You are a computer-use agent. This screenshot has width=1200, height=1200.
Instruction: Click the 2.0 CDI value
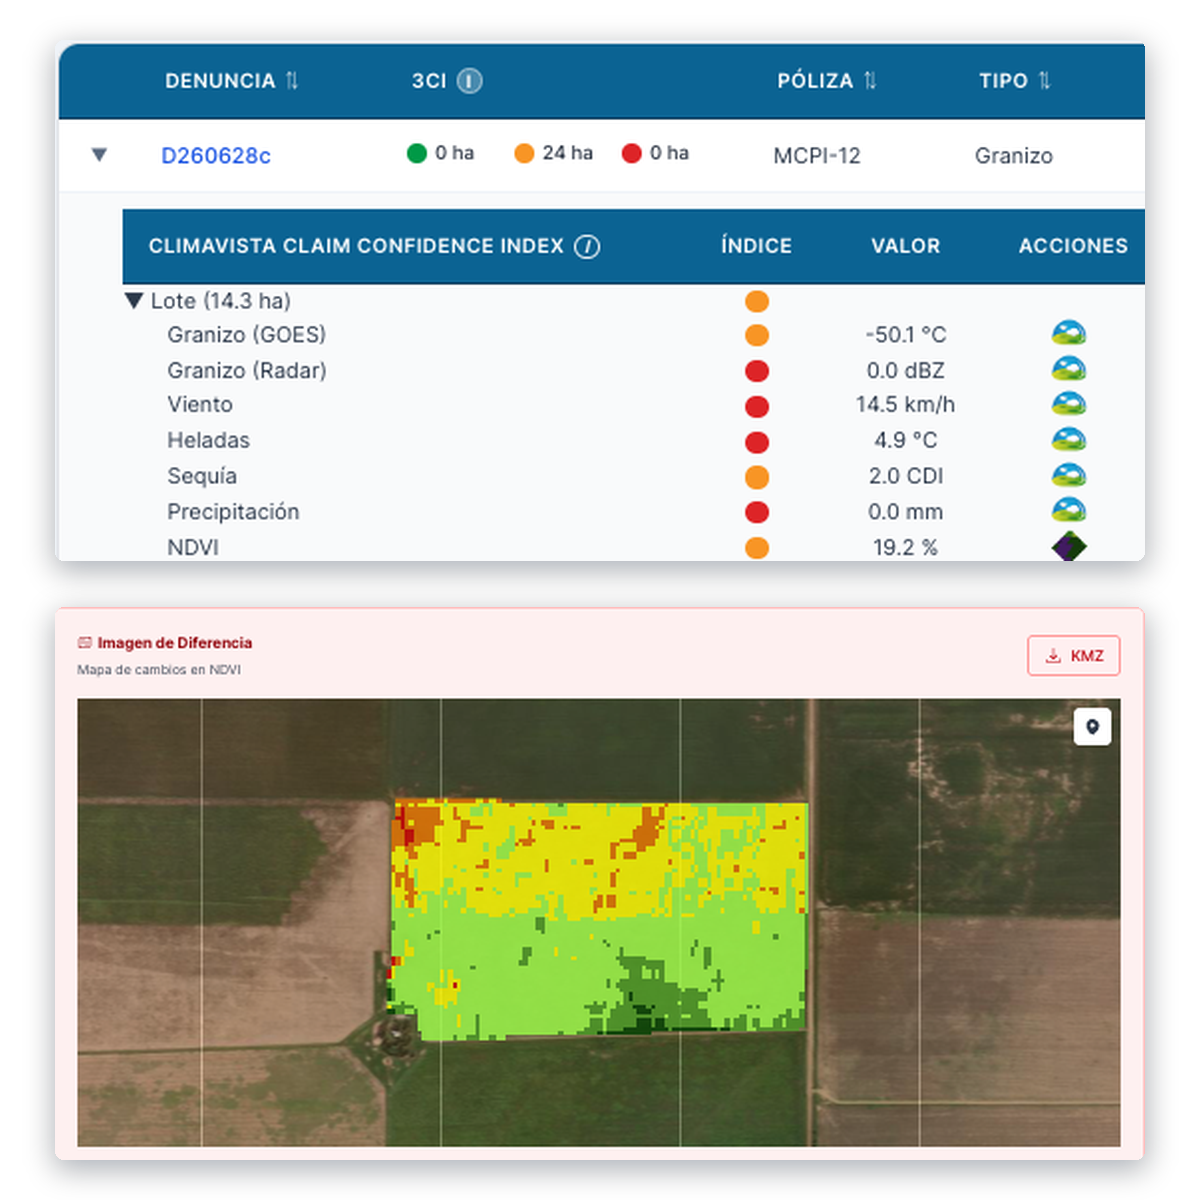coord(906,476)
